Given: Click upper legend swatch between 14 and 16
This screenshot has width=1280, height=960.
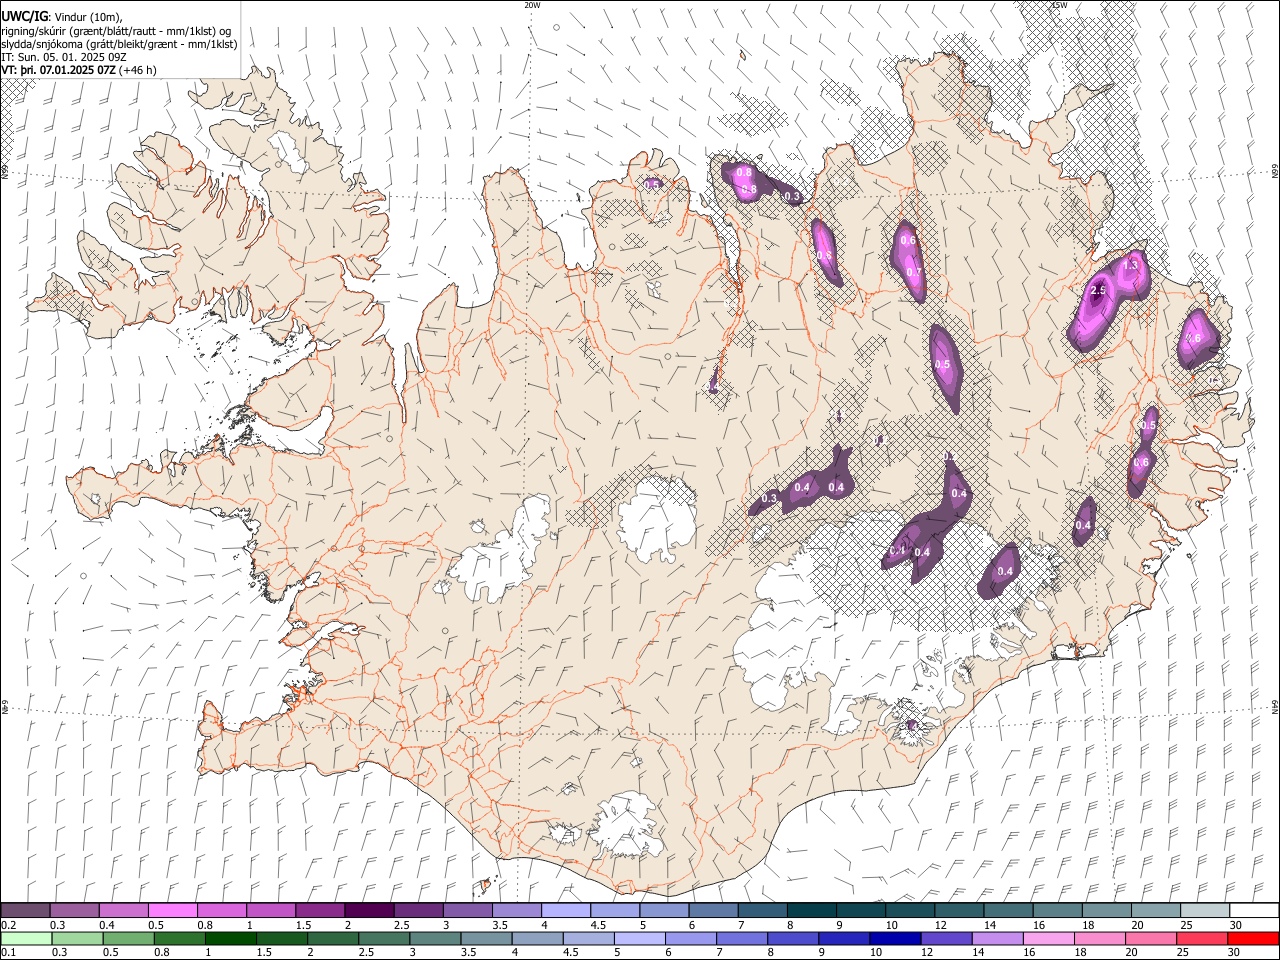Looking at the screenshot, I should [x=1009, y=910].
